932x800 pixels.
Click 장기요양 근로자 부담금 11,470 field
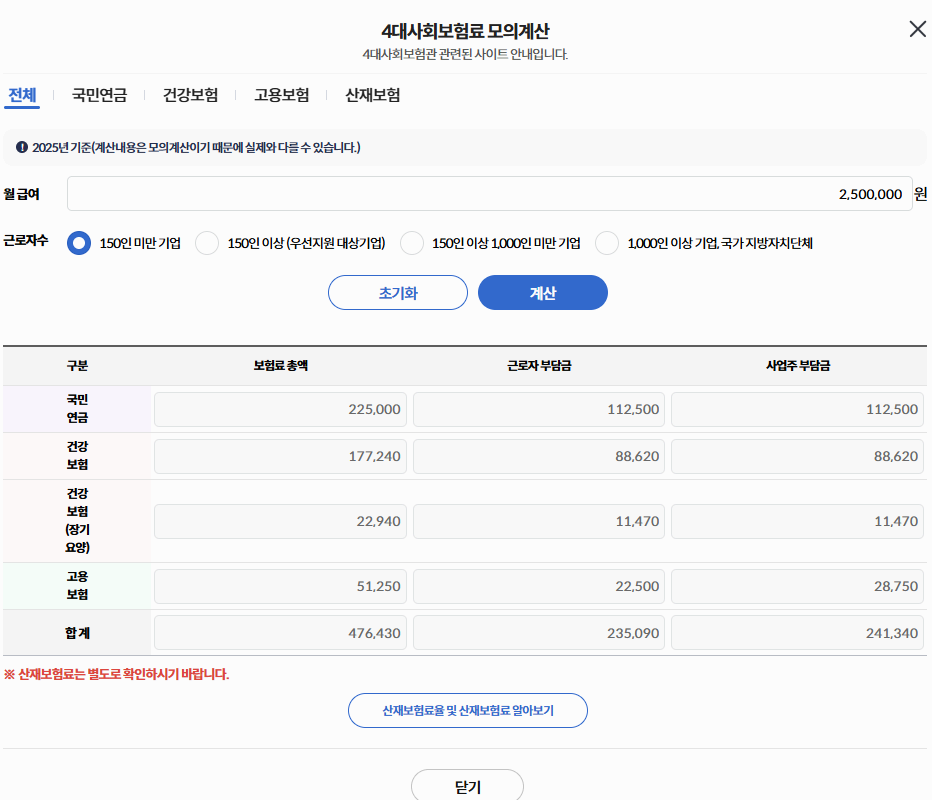[539, 521]
